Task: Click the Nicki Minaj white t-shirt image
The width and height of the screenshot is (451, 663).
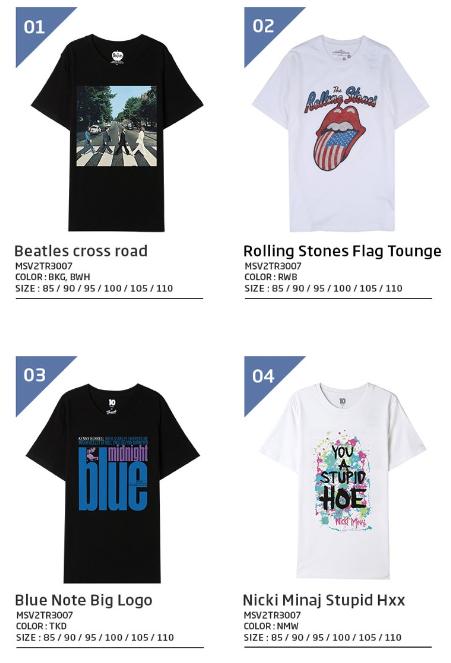Action: tap(343, 480)
